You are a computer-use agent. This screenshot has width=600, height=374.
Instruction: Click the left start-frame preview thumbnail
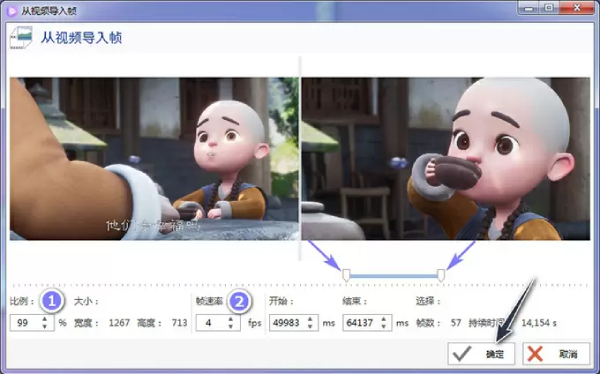[x=154, y=159]
